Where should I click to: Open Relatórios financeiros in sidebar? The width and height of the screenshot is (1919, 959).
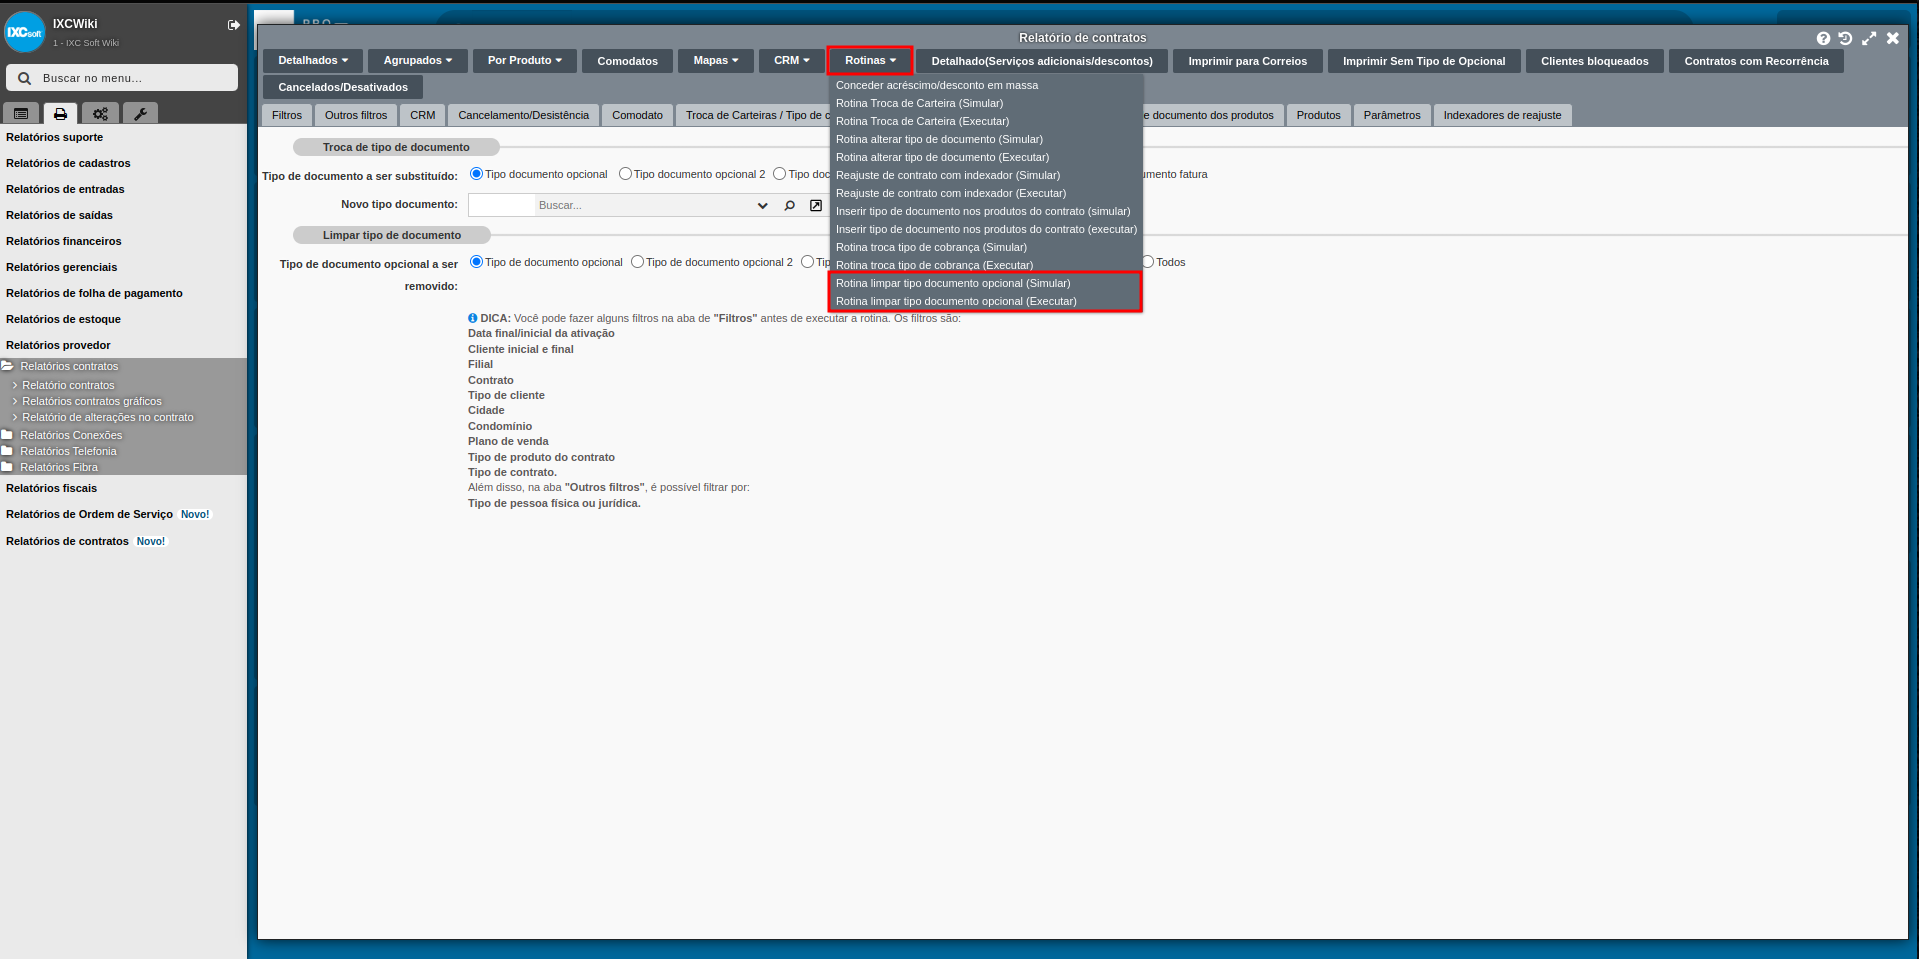pos(64,241)
